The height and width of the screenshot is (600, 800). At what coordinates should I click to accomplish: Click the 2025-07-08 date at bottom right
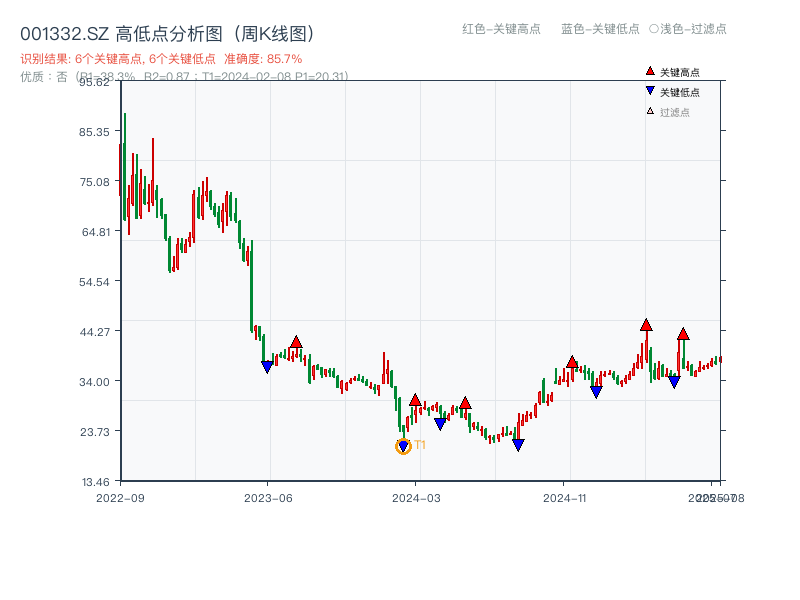(x=716, y=496)
